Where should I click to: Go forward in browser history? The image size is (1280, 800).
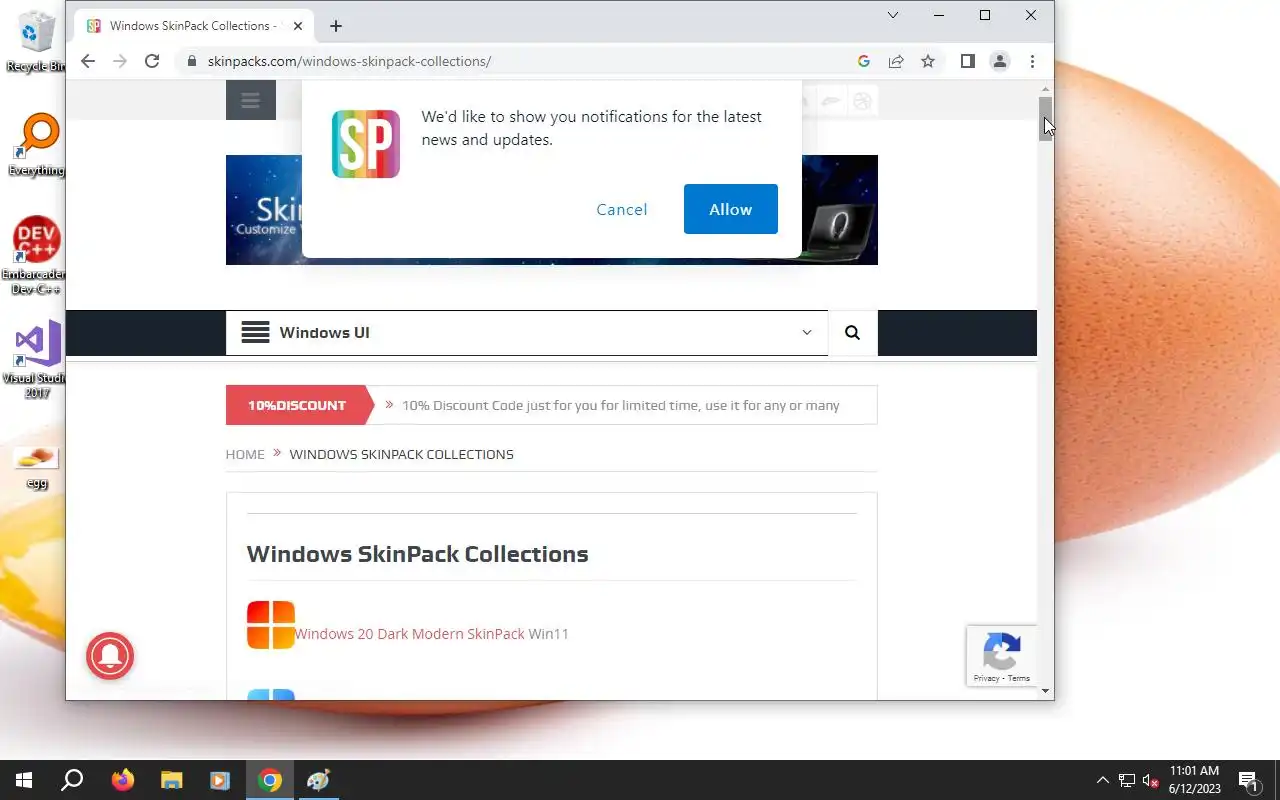click(x=120, y=61)
